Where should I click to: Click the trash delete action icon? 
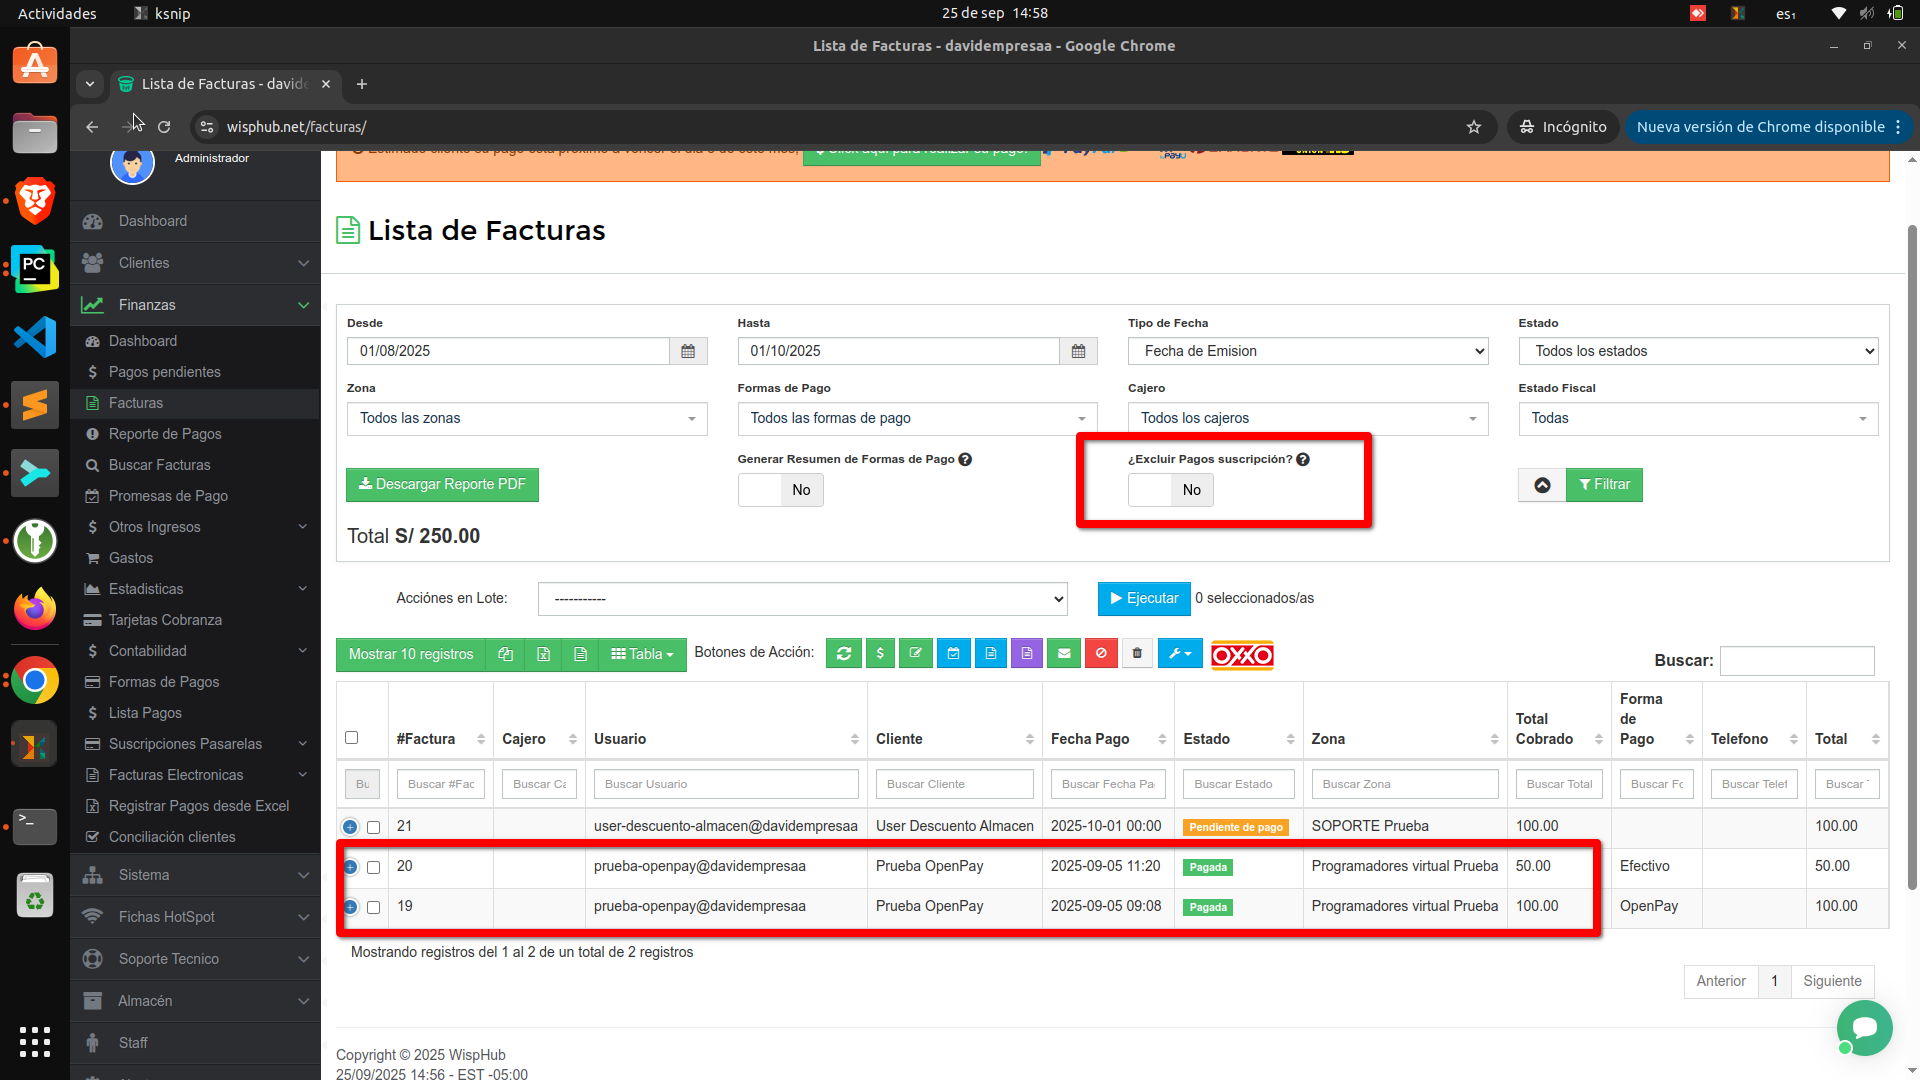[x=1137, y=654]
